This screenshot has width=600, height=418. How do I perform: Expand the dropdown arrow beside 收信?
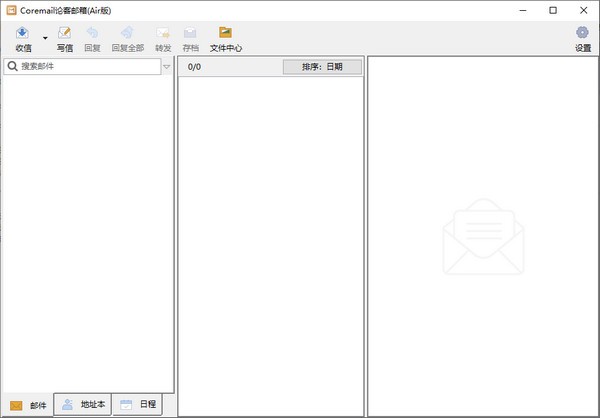[x=45, y=38]
